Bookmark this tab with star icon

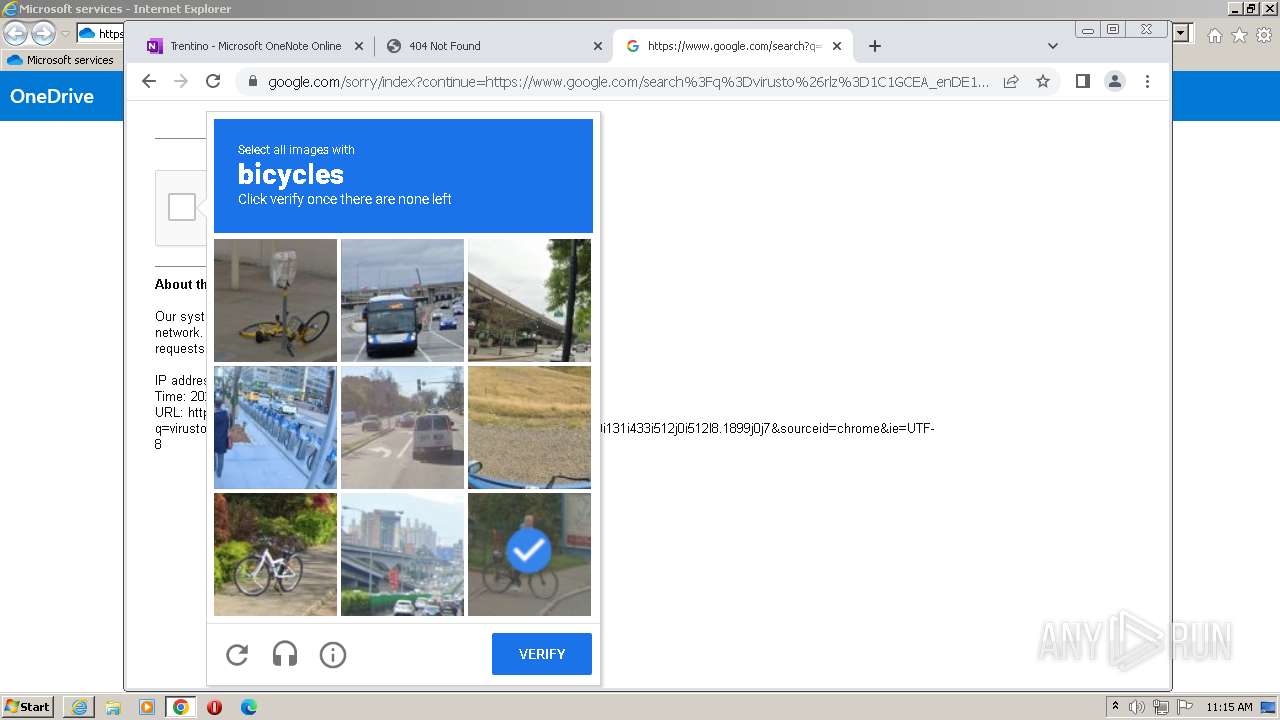1043,82
